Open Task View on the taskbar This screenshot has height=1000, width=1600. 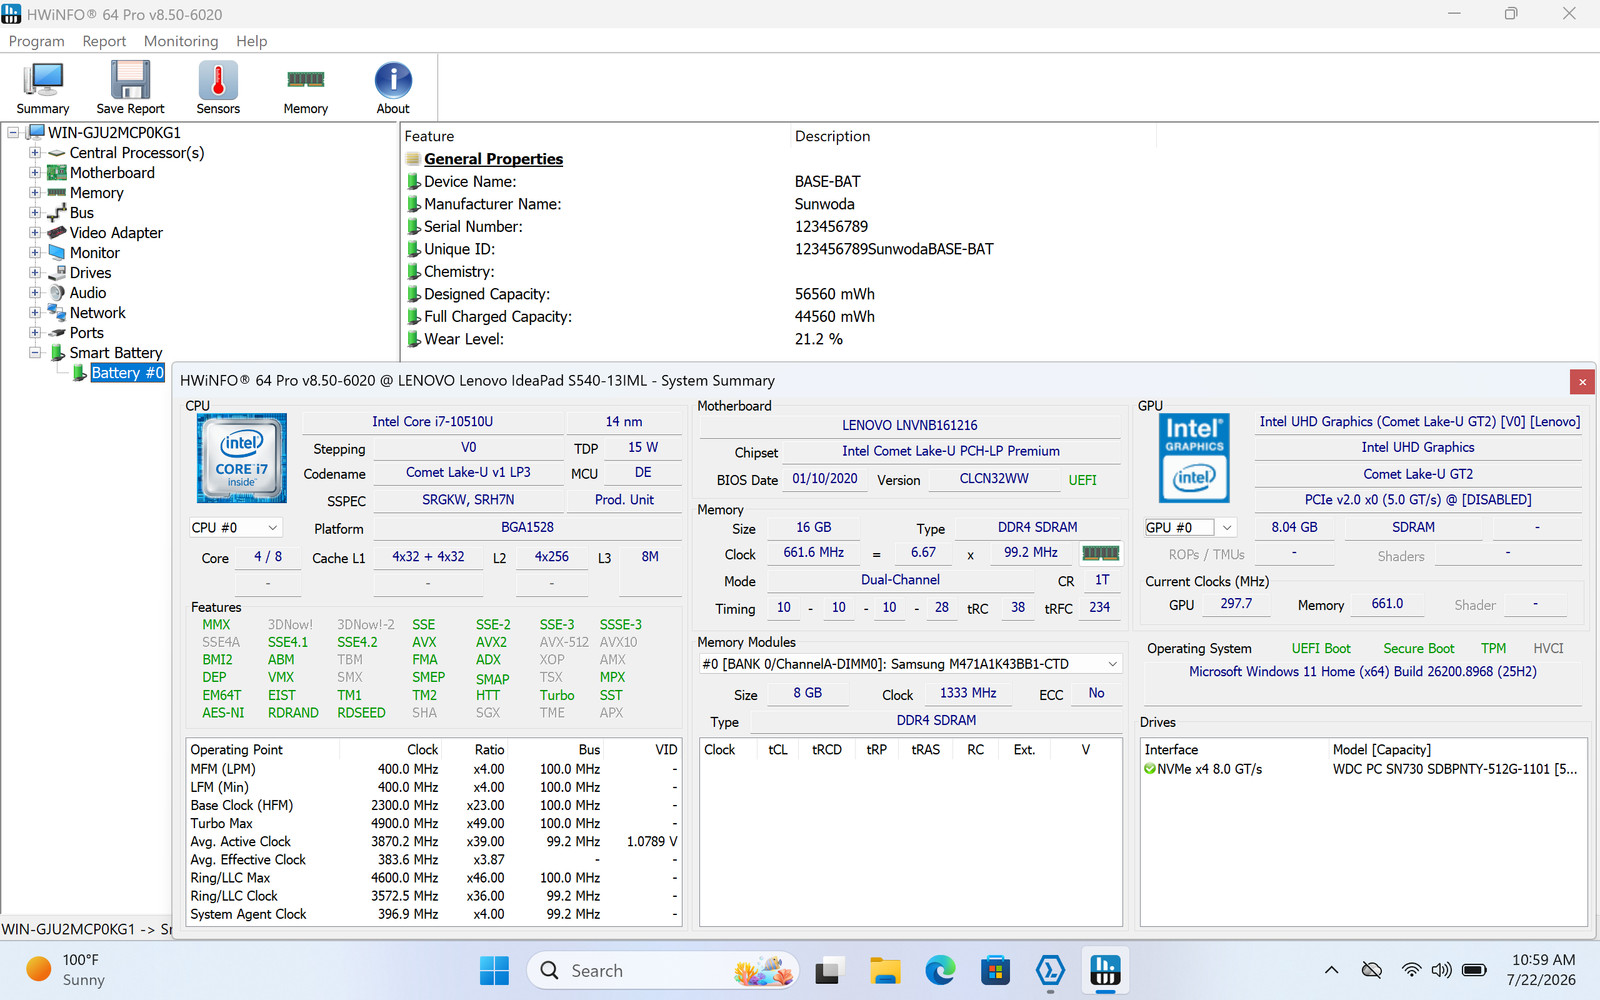828,970
